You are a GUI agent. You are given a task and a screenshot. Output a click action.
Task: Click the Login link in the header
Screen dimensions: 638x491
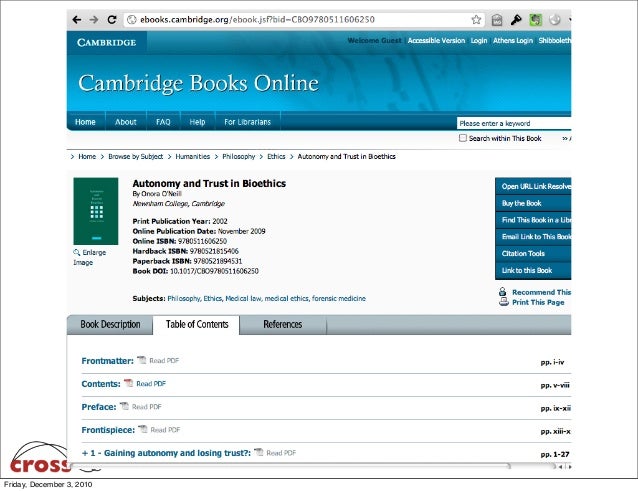[479, 41]
